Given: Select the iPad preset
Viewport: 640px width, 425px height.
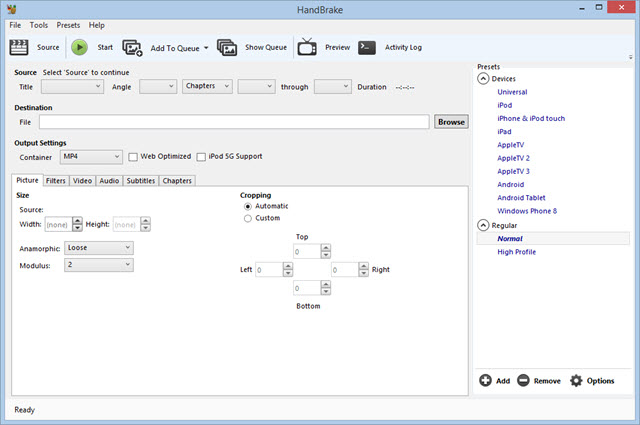Looking at the screenshot, I should pyautogui.click(x=504, y=131).
